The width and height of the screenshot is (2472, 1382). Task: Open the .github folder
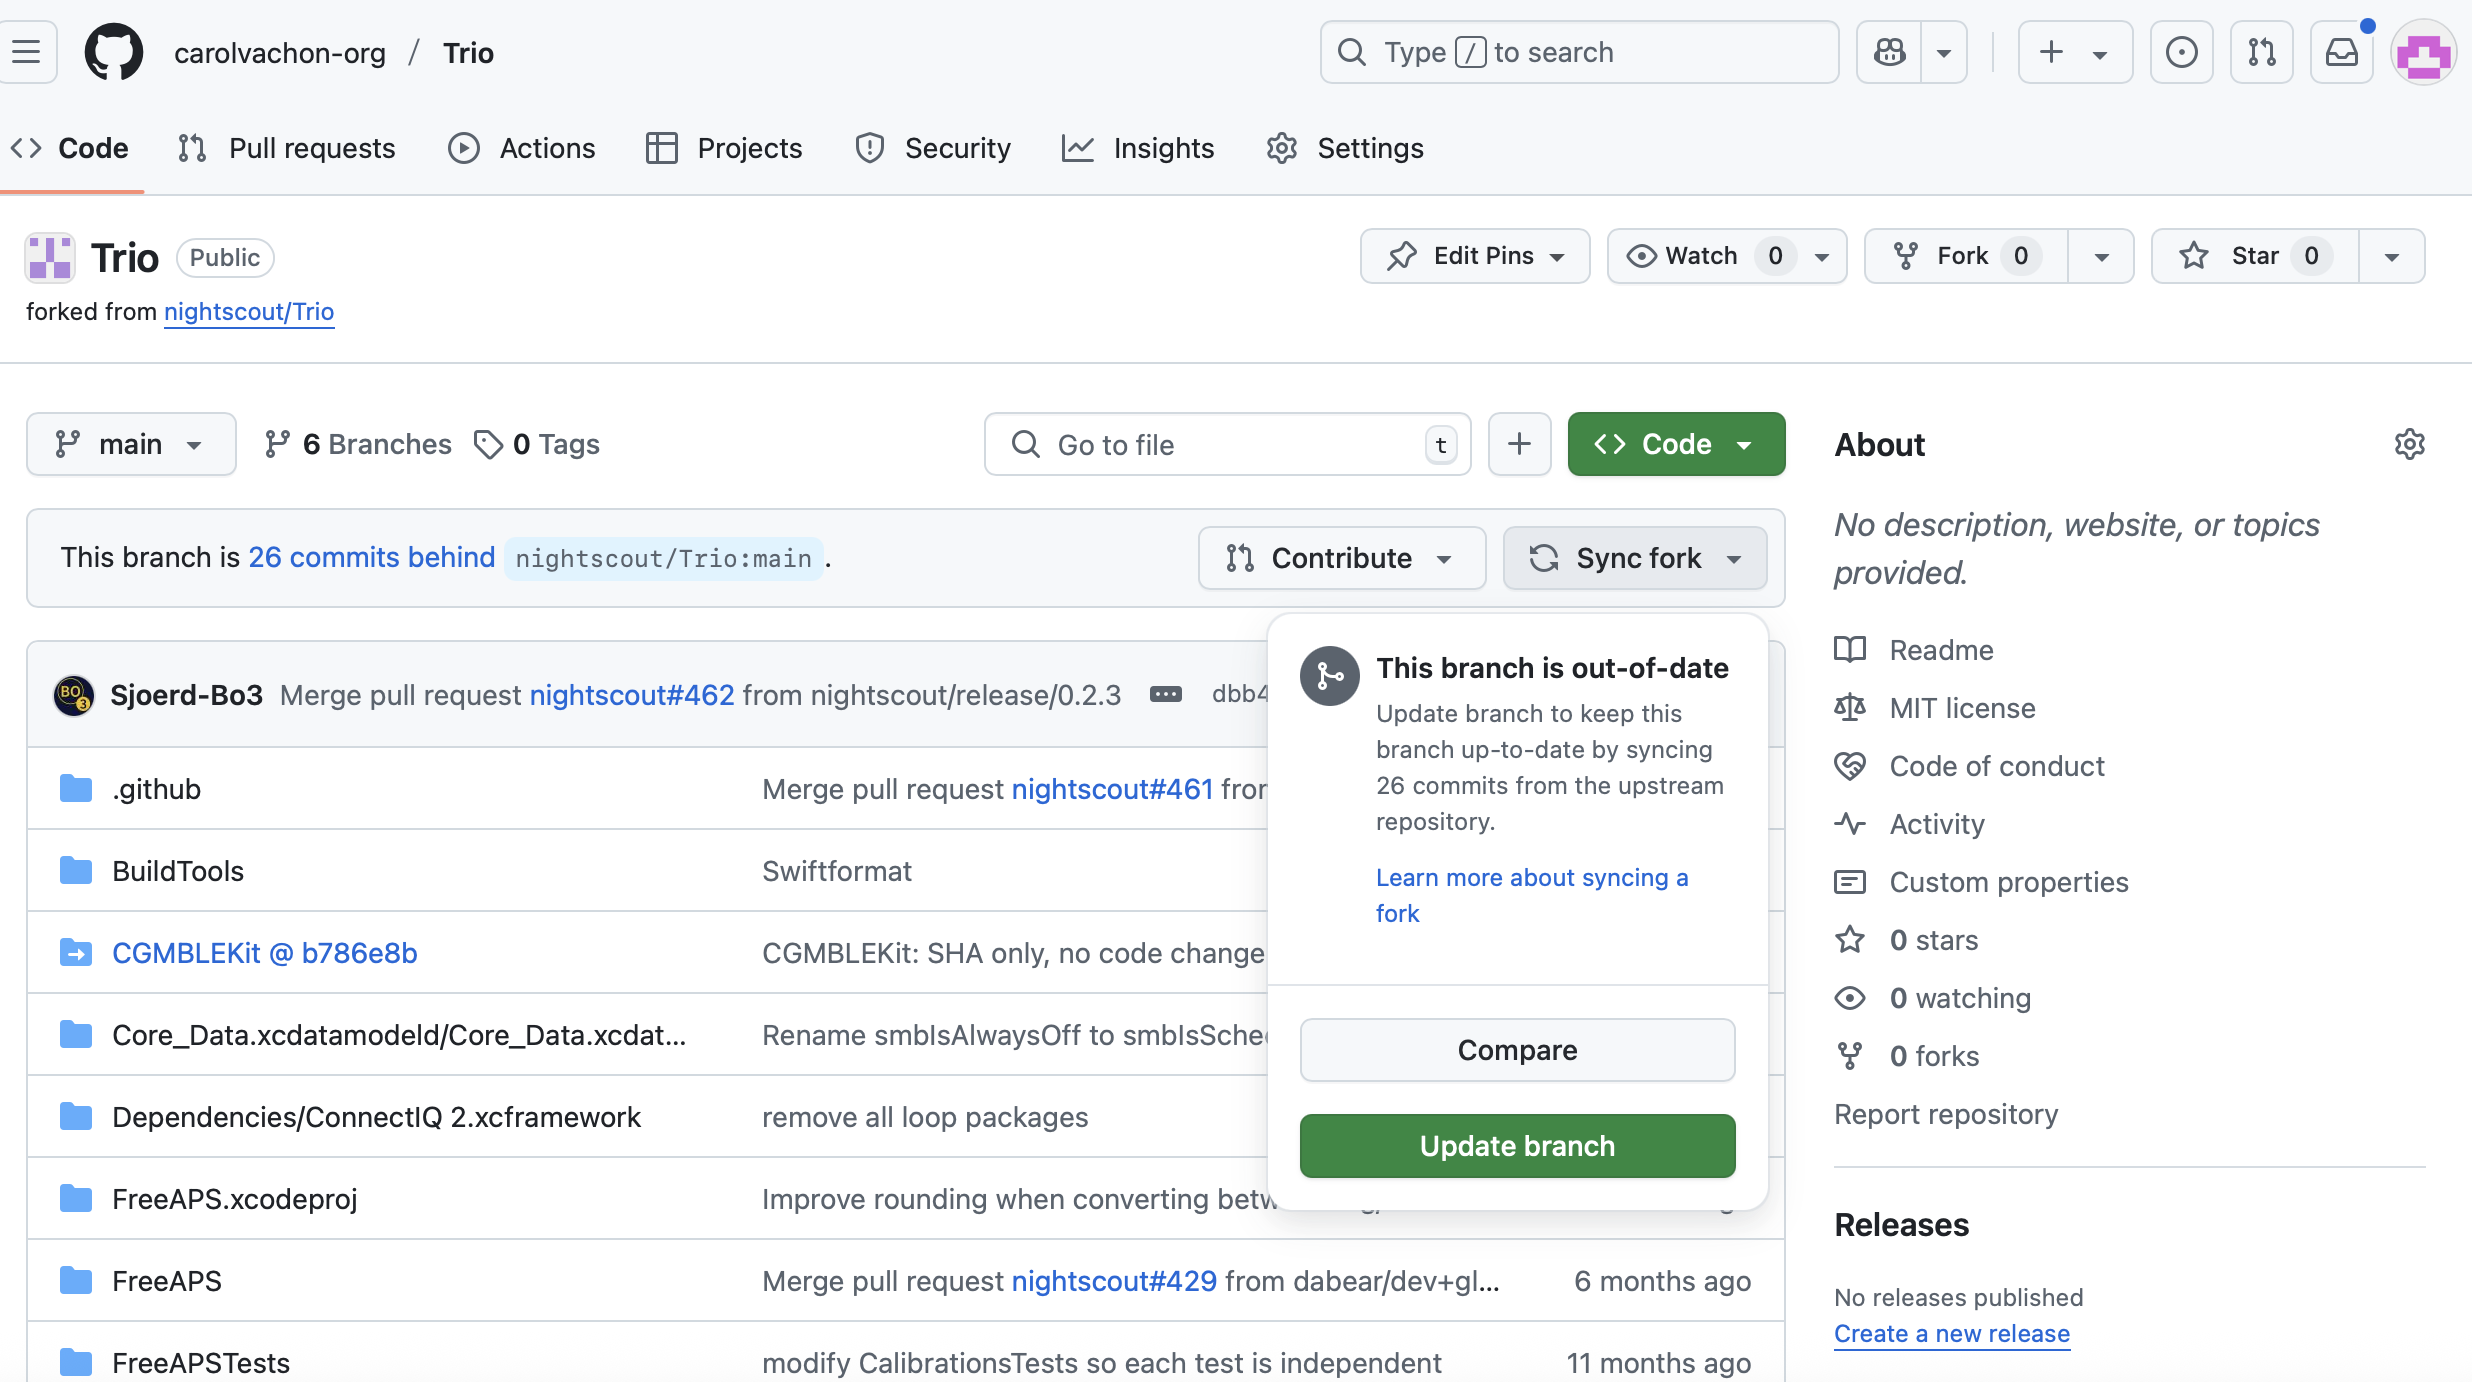click(157, 789)
